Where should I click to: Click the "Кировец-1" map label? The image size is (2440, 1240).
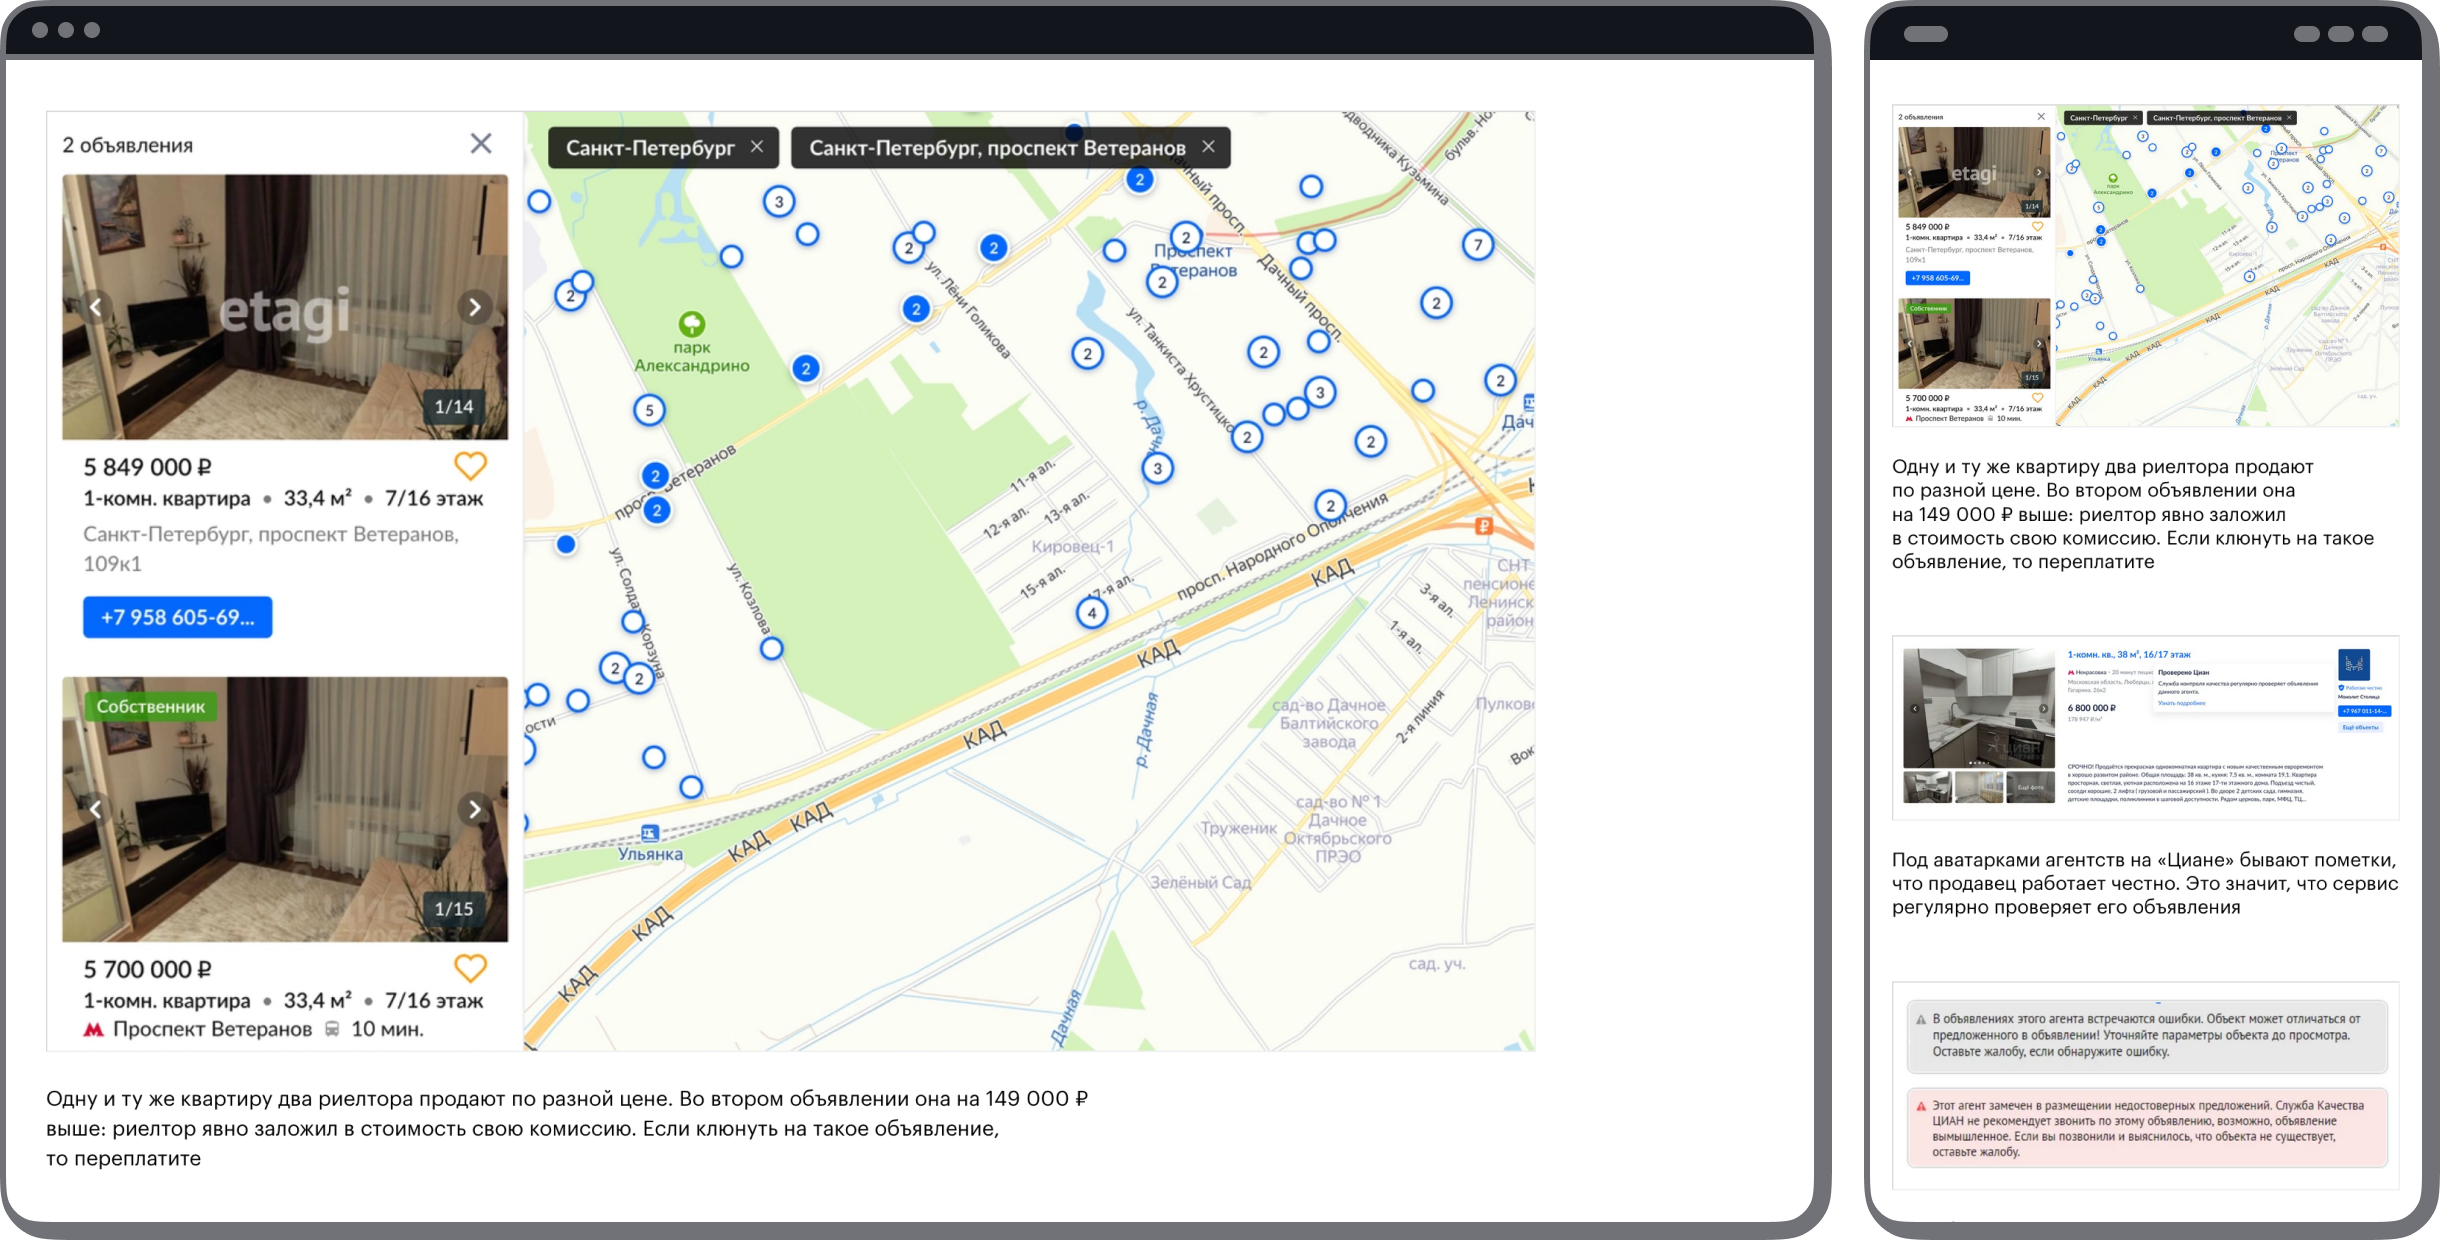point(1072,547)
